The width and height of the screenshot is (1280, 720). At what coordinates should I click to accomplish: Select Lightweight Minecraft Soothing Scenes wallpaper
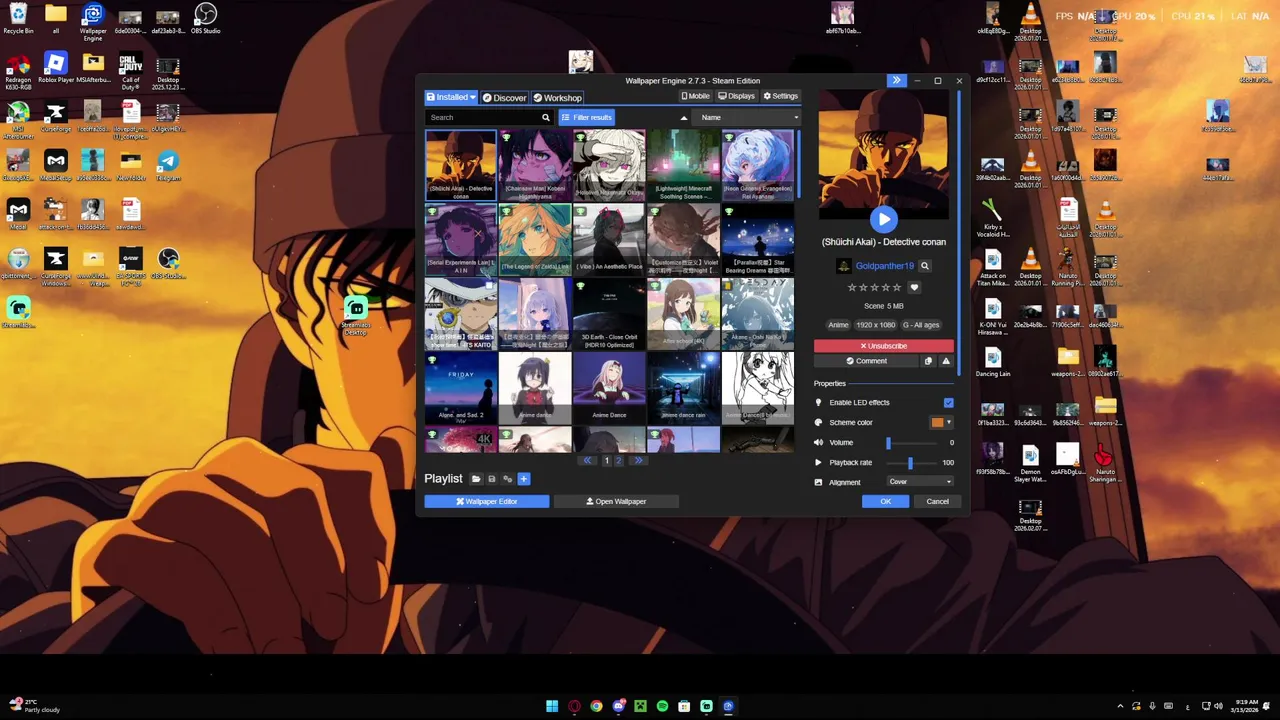point(683,165)
